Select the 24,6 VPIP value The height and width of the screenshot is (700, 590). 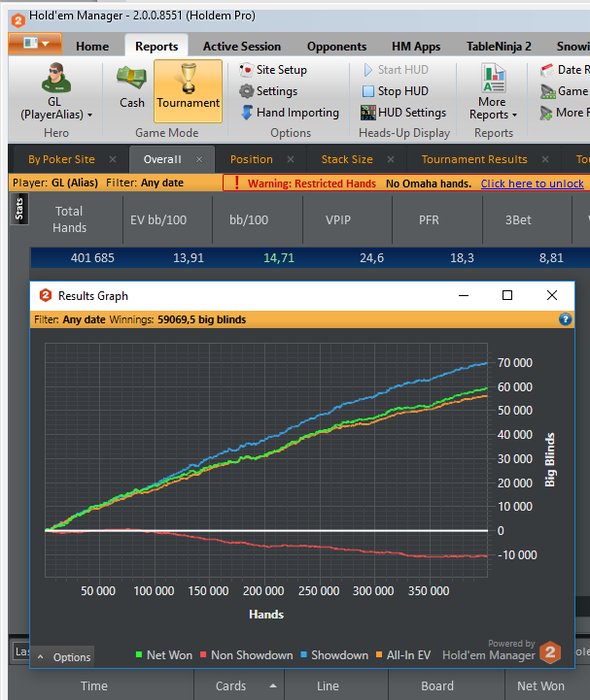(x=372, y=258)
